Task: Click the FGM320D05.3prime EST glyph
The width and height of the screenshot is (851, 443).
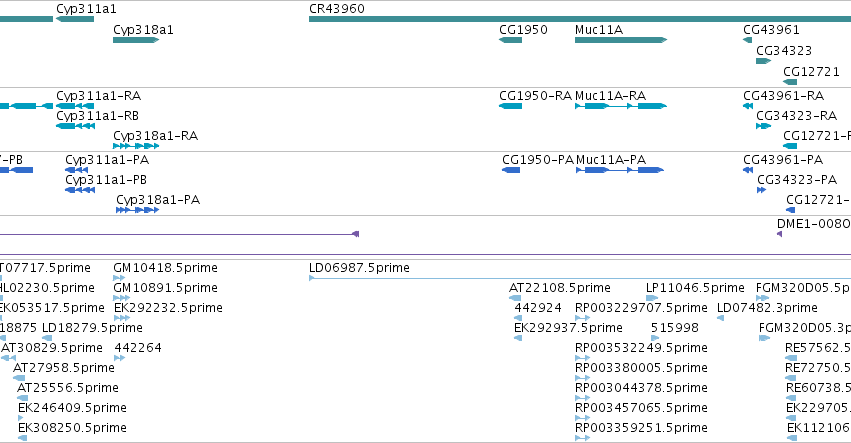Action: coord(764,338)
